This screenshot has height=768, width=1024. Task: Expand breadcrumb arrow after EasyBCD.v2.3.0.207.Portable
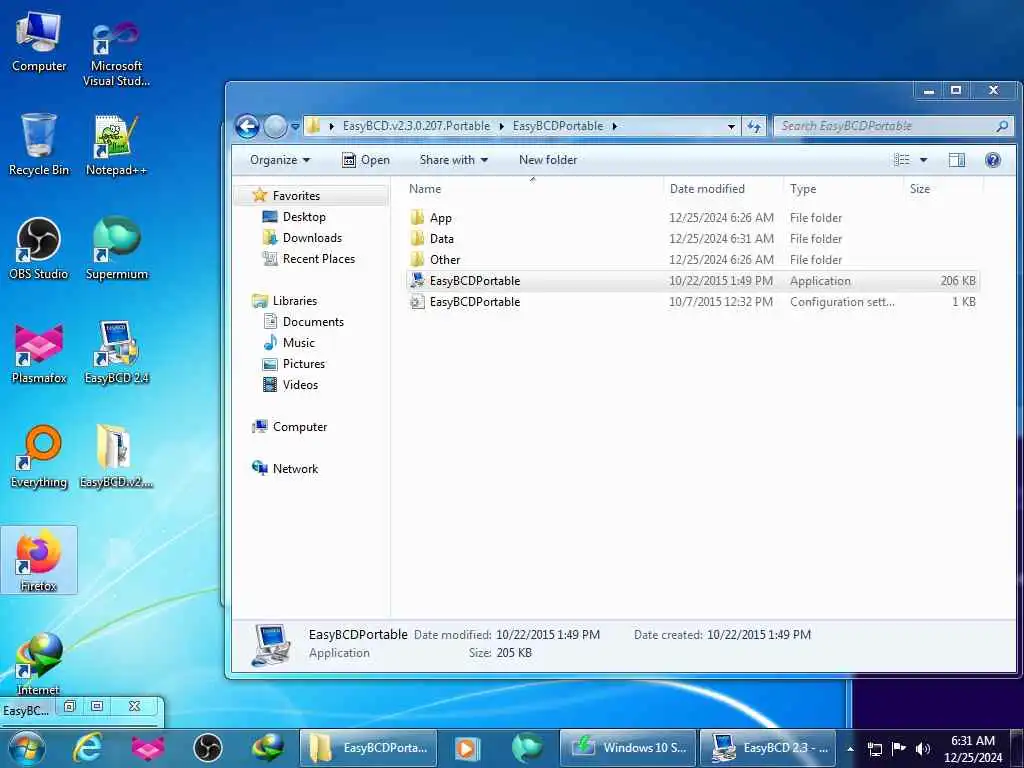coord(502,126)
